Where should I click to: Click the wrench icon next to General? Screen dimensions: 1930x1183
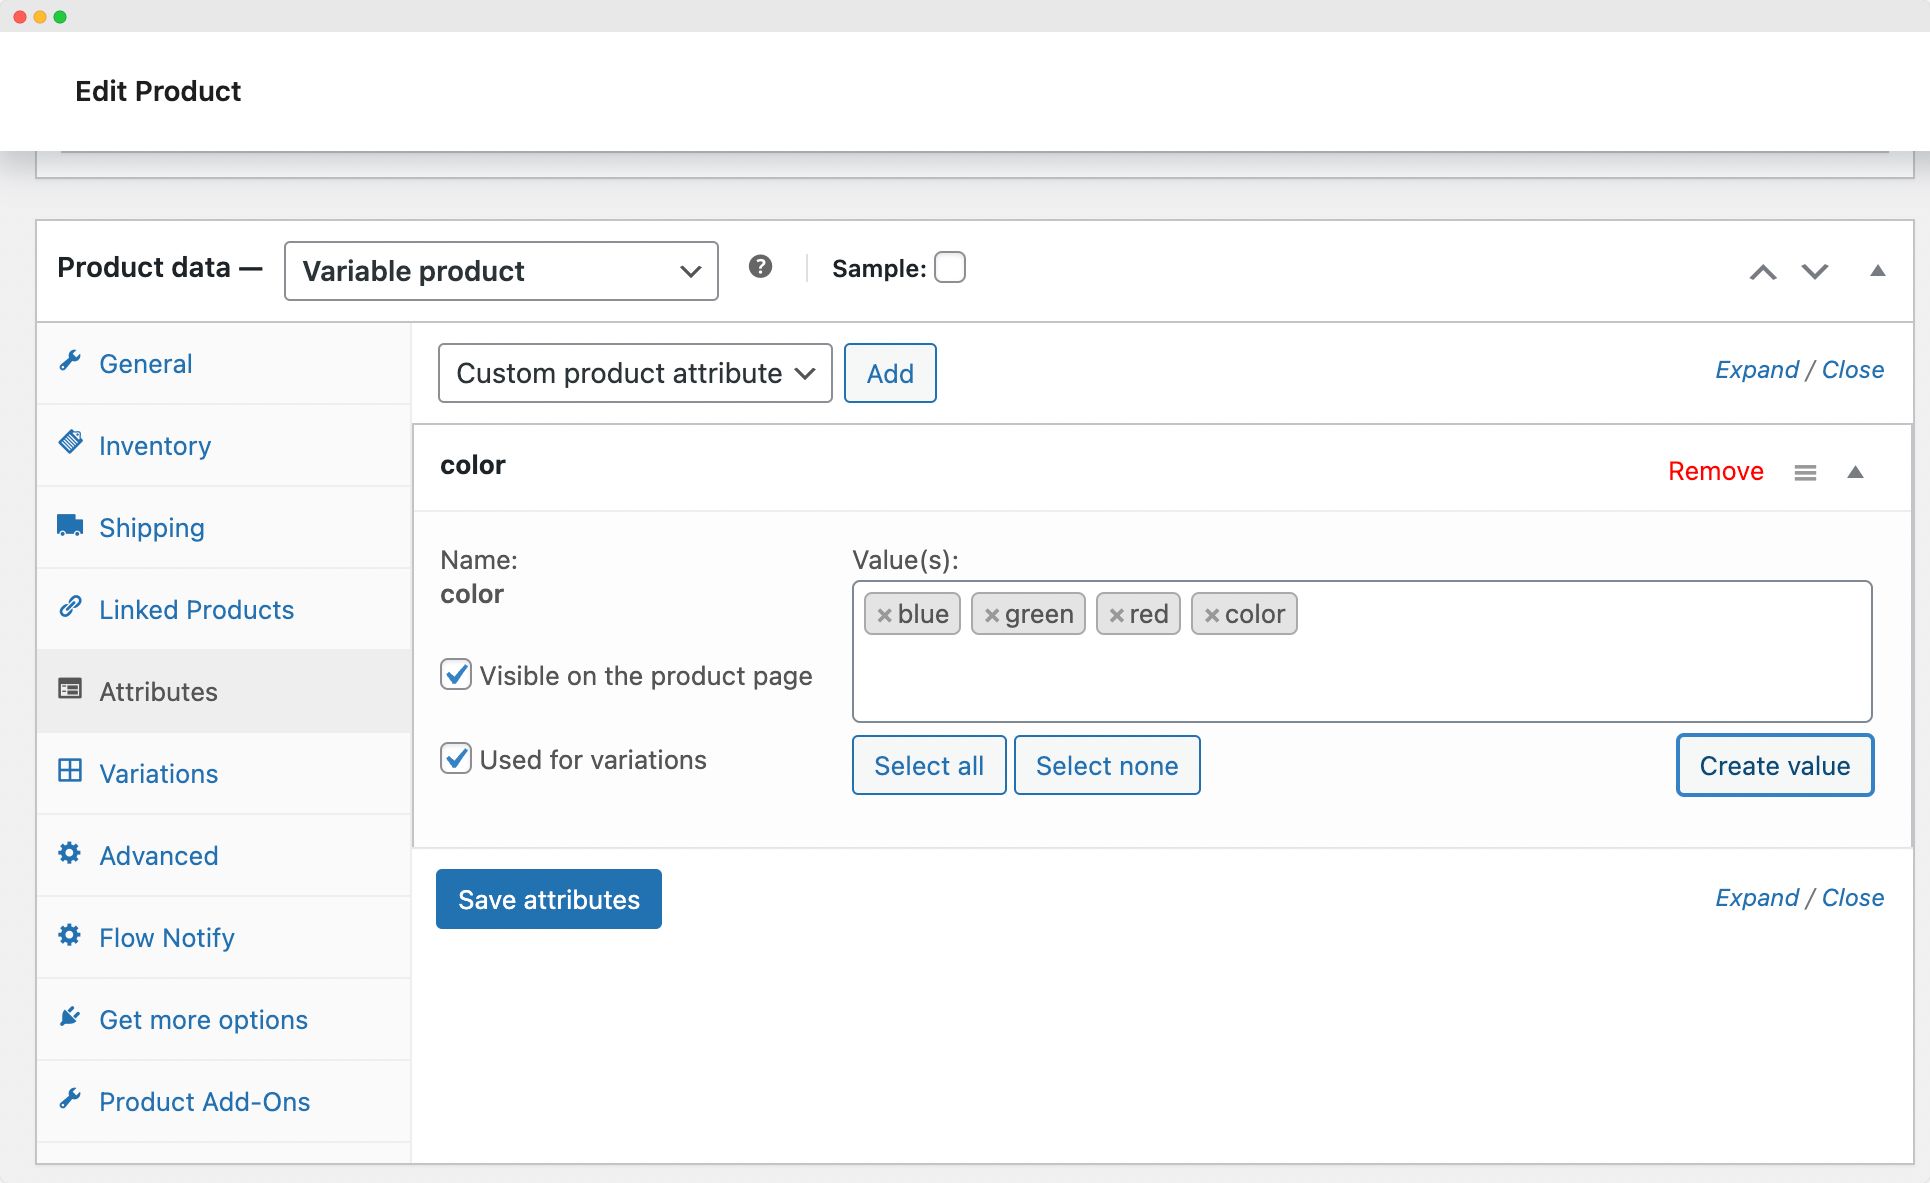click(x=70, y=361)
